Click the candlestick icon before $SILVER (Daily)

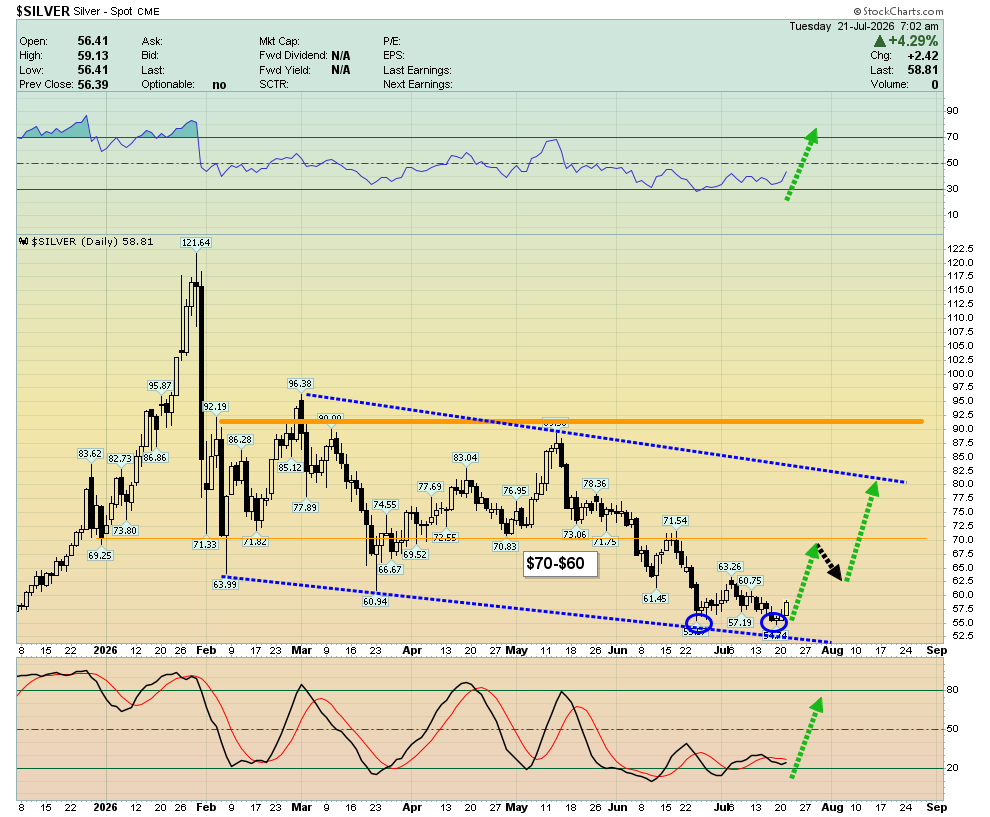[23, 241]
